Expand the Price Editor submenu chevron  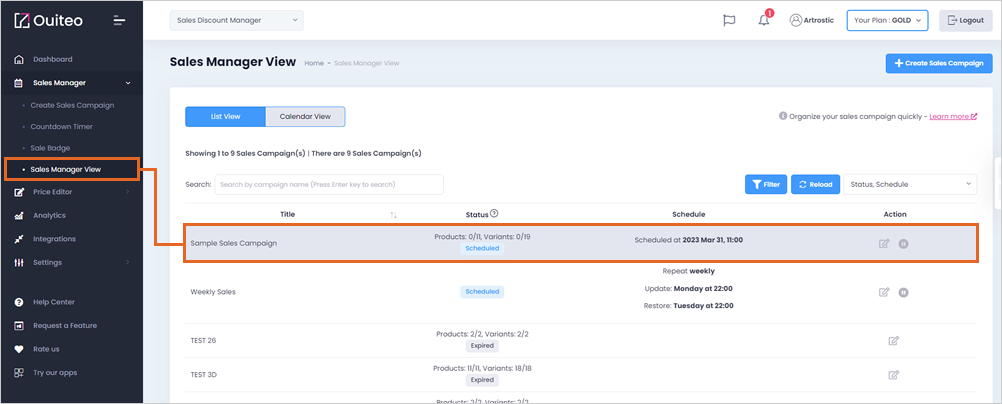pos(128,192)
